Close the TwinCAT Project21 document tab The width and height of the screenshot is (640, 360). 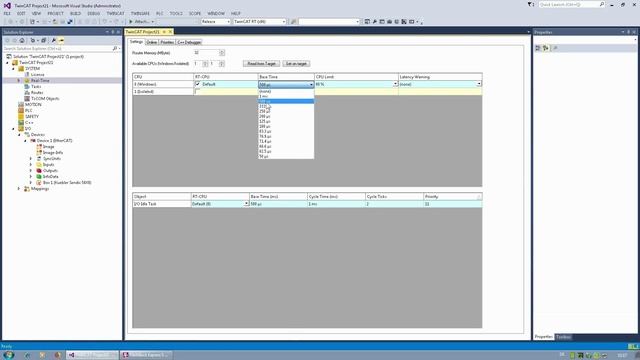point(170,32)
